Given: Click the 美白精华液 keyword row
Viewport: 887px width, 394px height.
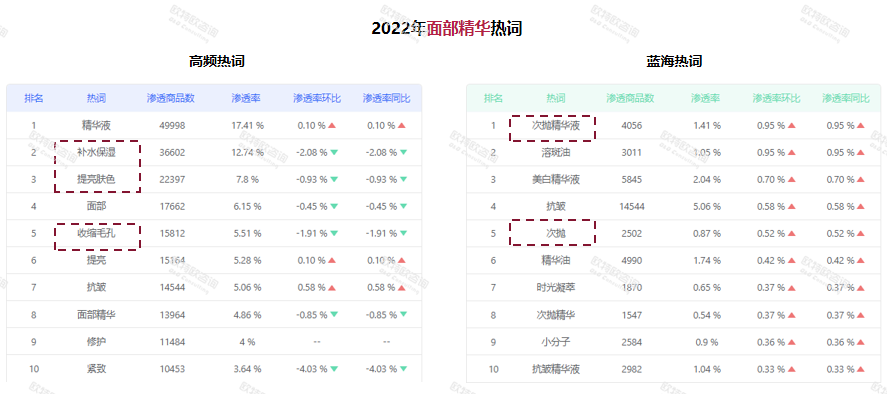Looking at the screenshot, I should [673, 179].
